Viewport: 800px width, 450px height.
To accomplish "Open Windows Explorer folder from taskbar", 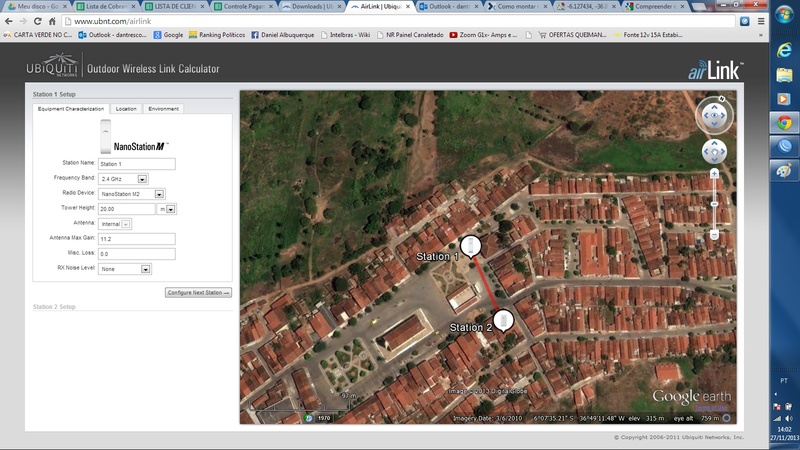I will tap(784, 74).
